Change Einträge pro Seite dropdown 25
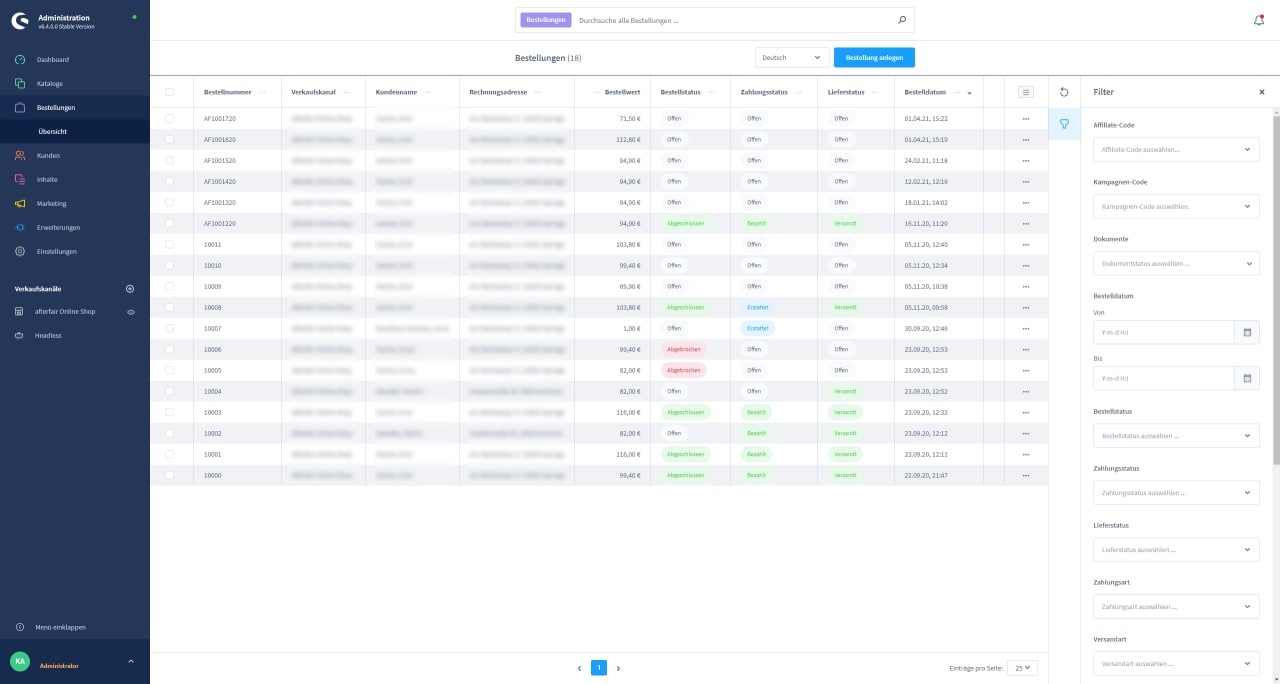 (1024, 668)
